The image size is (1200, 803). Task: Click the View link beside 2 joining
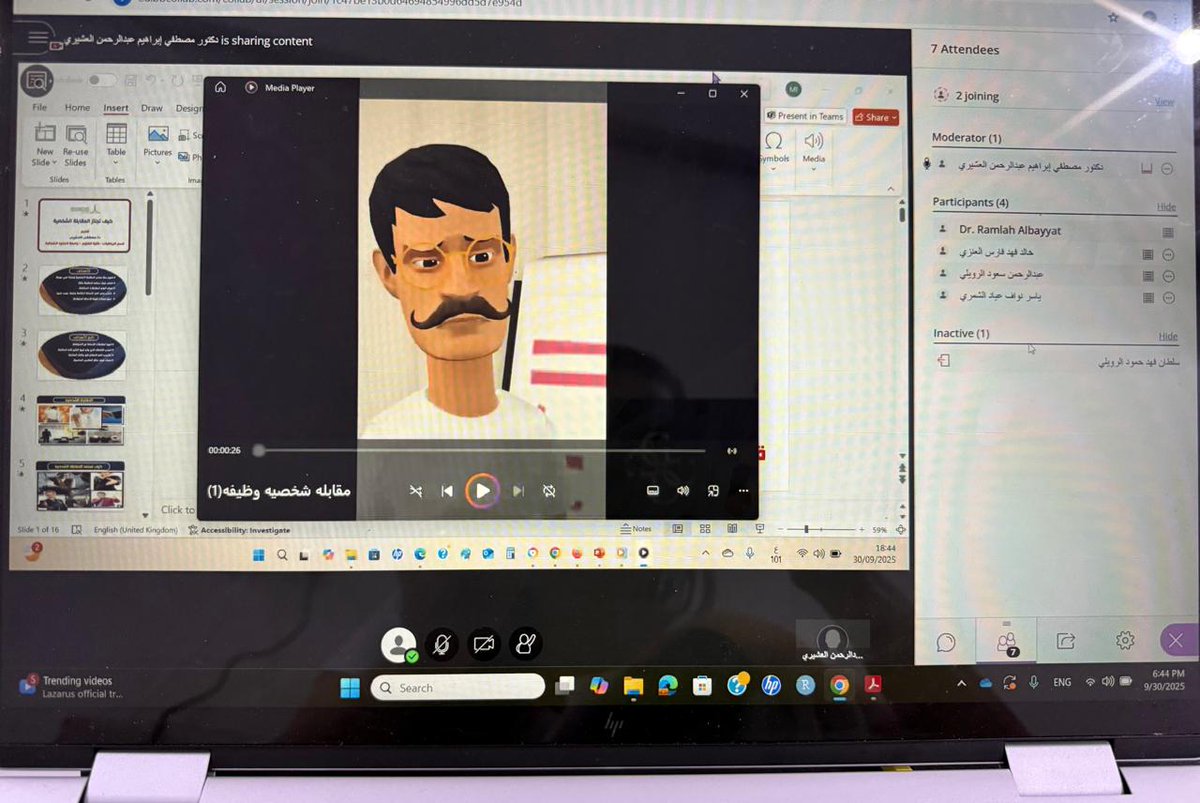click(x=1165, y=102)
